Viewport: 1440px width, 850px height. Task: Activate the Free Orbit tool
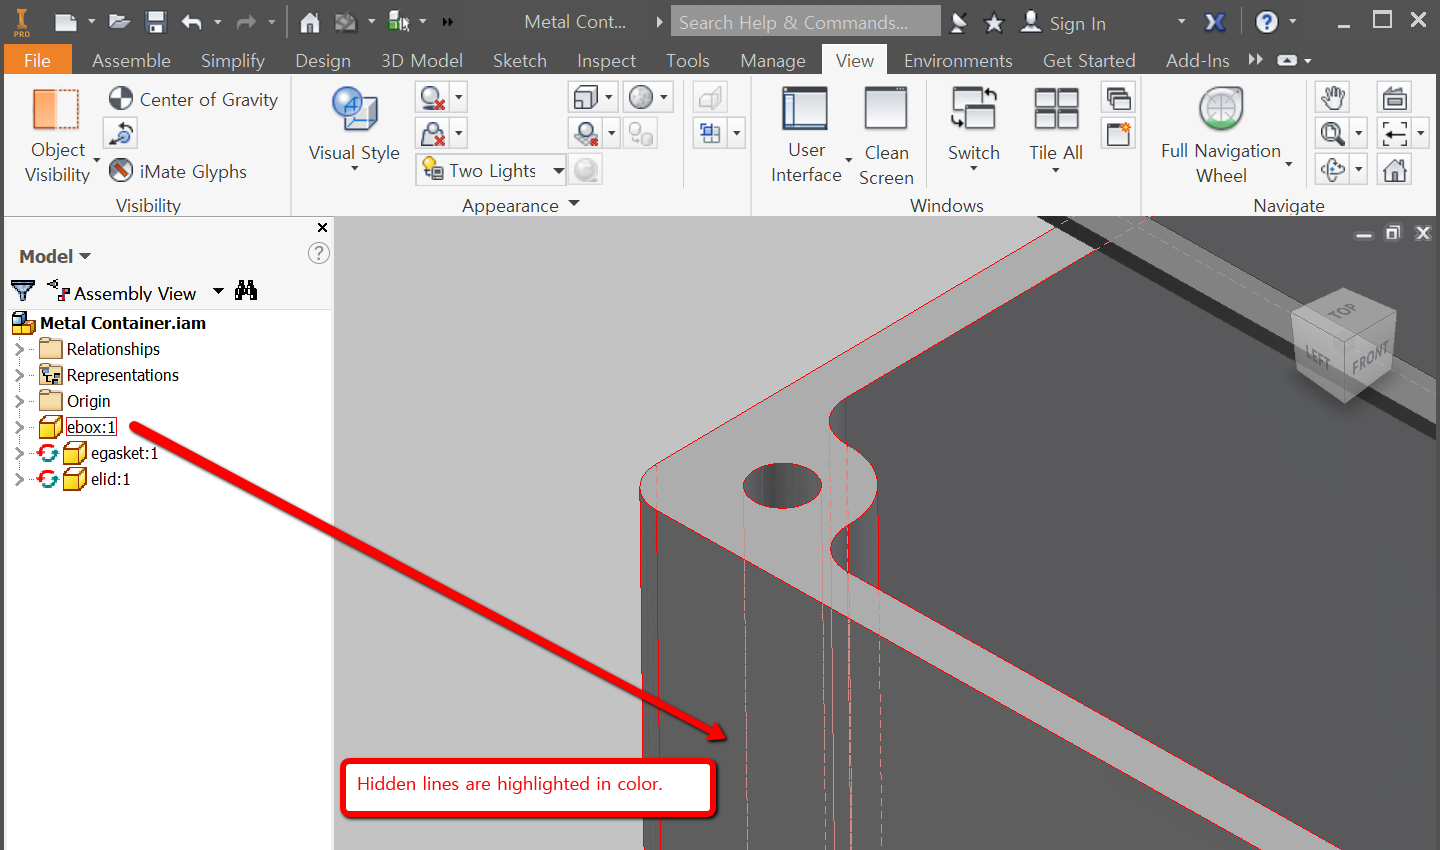(x=1334, y=168)
